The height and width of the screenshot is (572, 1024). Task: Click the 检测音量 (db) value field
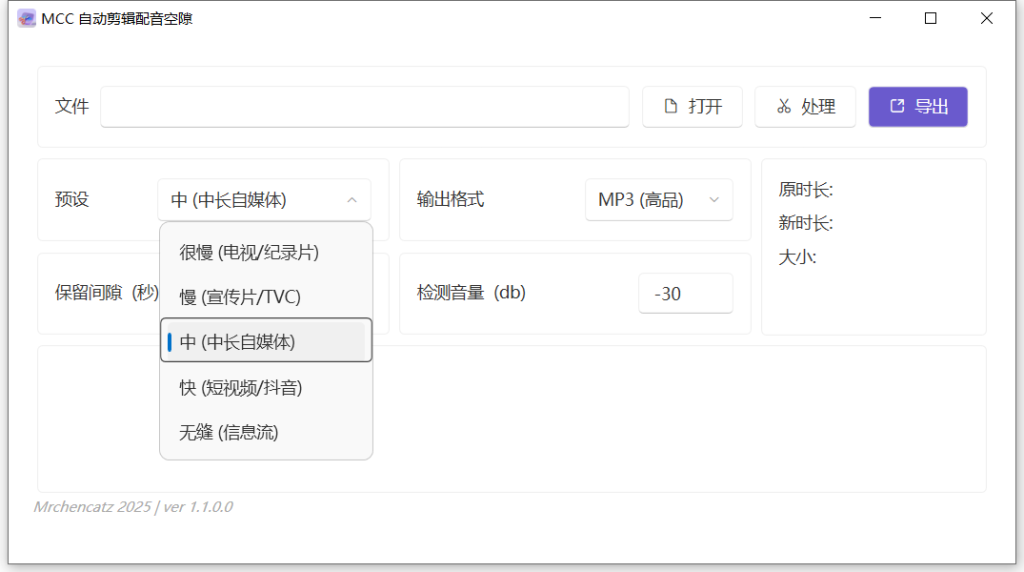pos(685,294)
